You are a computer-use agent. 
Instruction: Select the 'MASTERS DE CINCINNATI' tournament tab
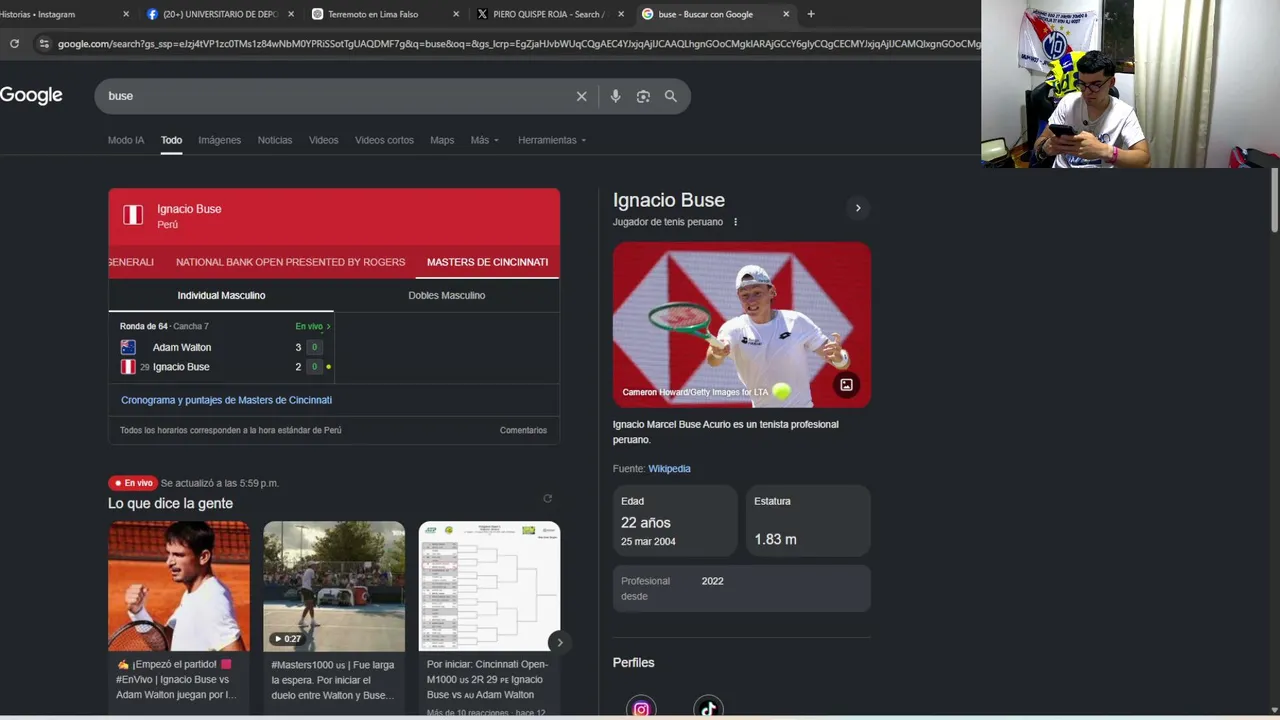(x=487, y=262)
